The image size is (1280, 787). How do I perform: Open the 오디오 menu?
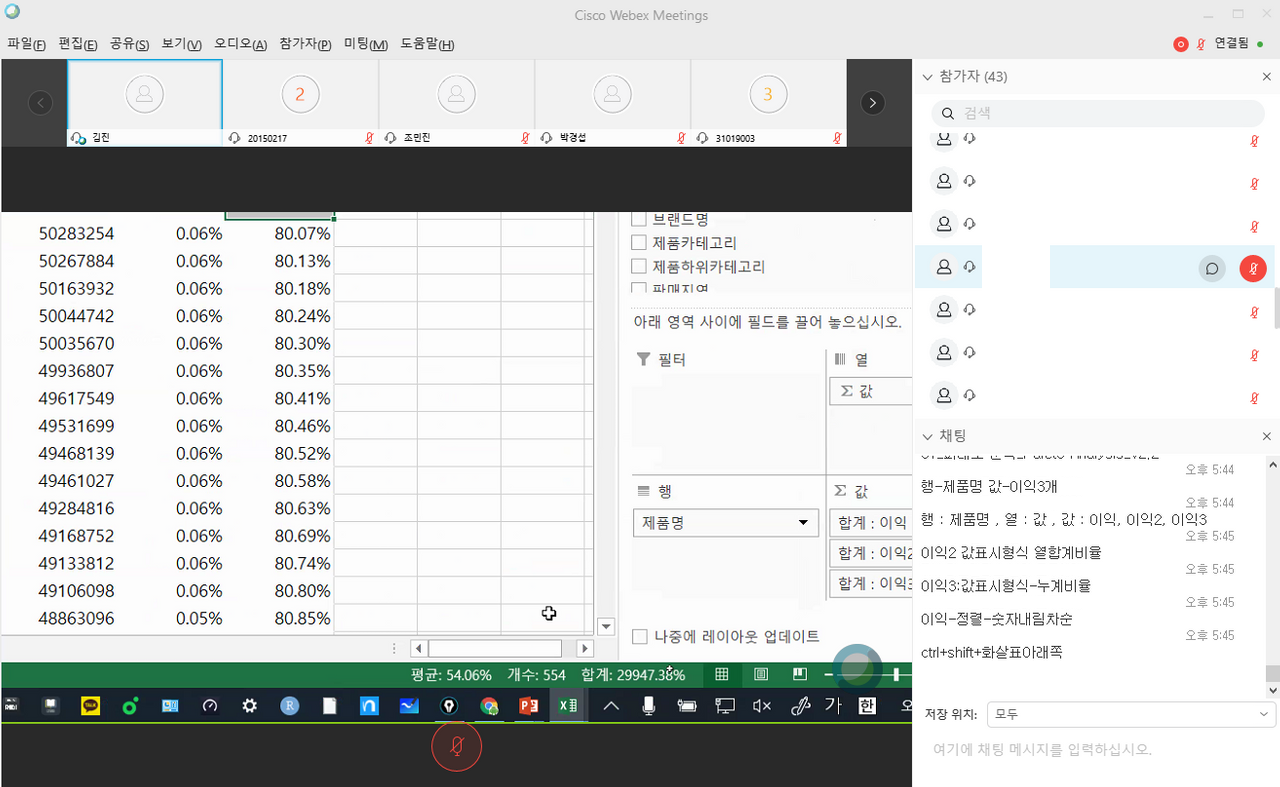pos(240,44)
